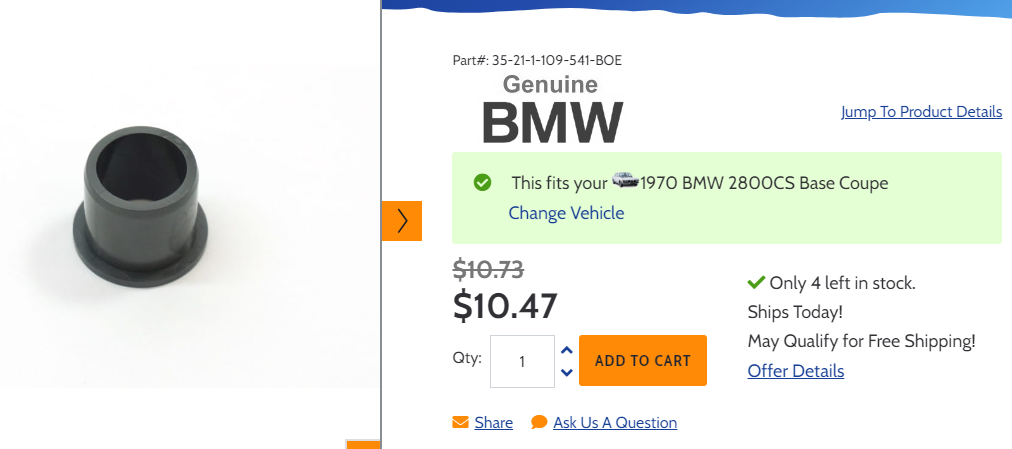Click the orange next-image chevron arrow

(402, 221)
